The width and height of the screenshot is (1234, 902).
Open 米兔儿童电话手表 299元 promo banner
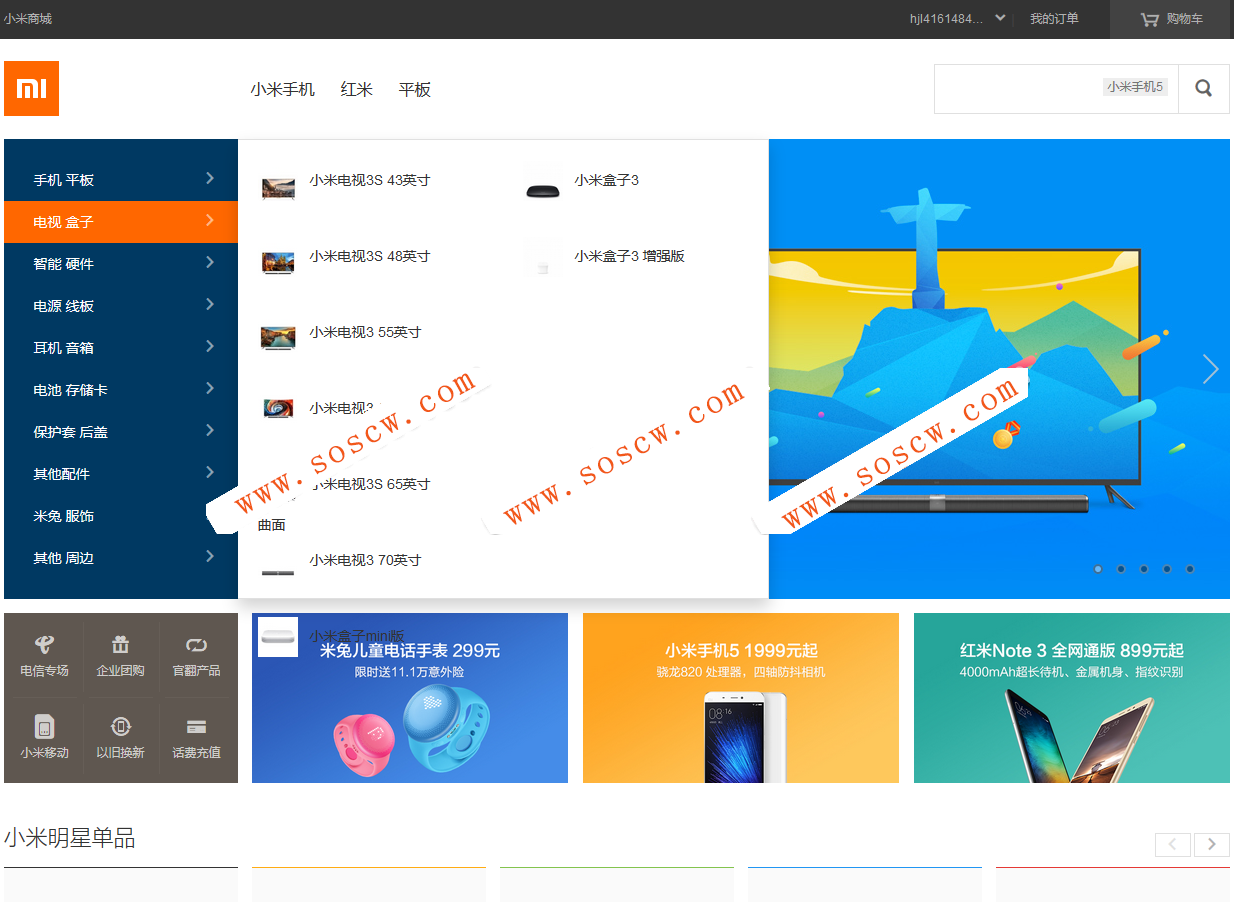click(x=410, y=698)
